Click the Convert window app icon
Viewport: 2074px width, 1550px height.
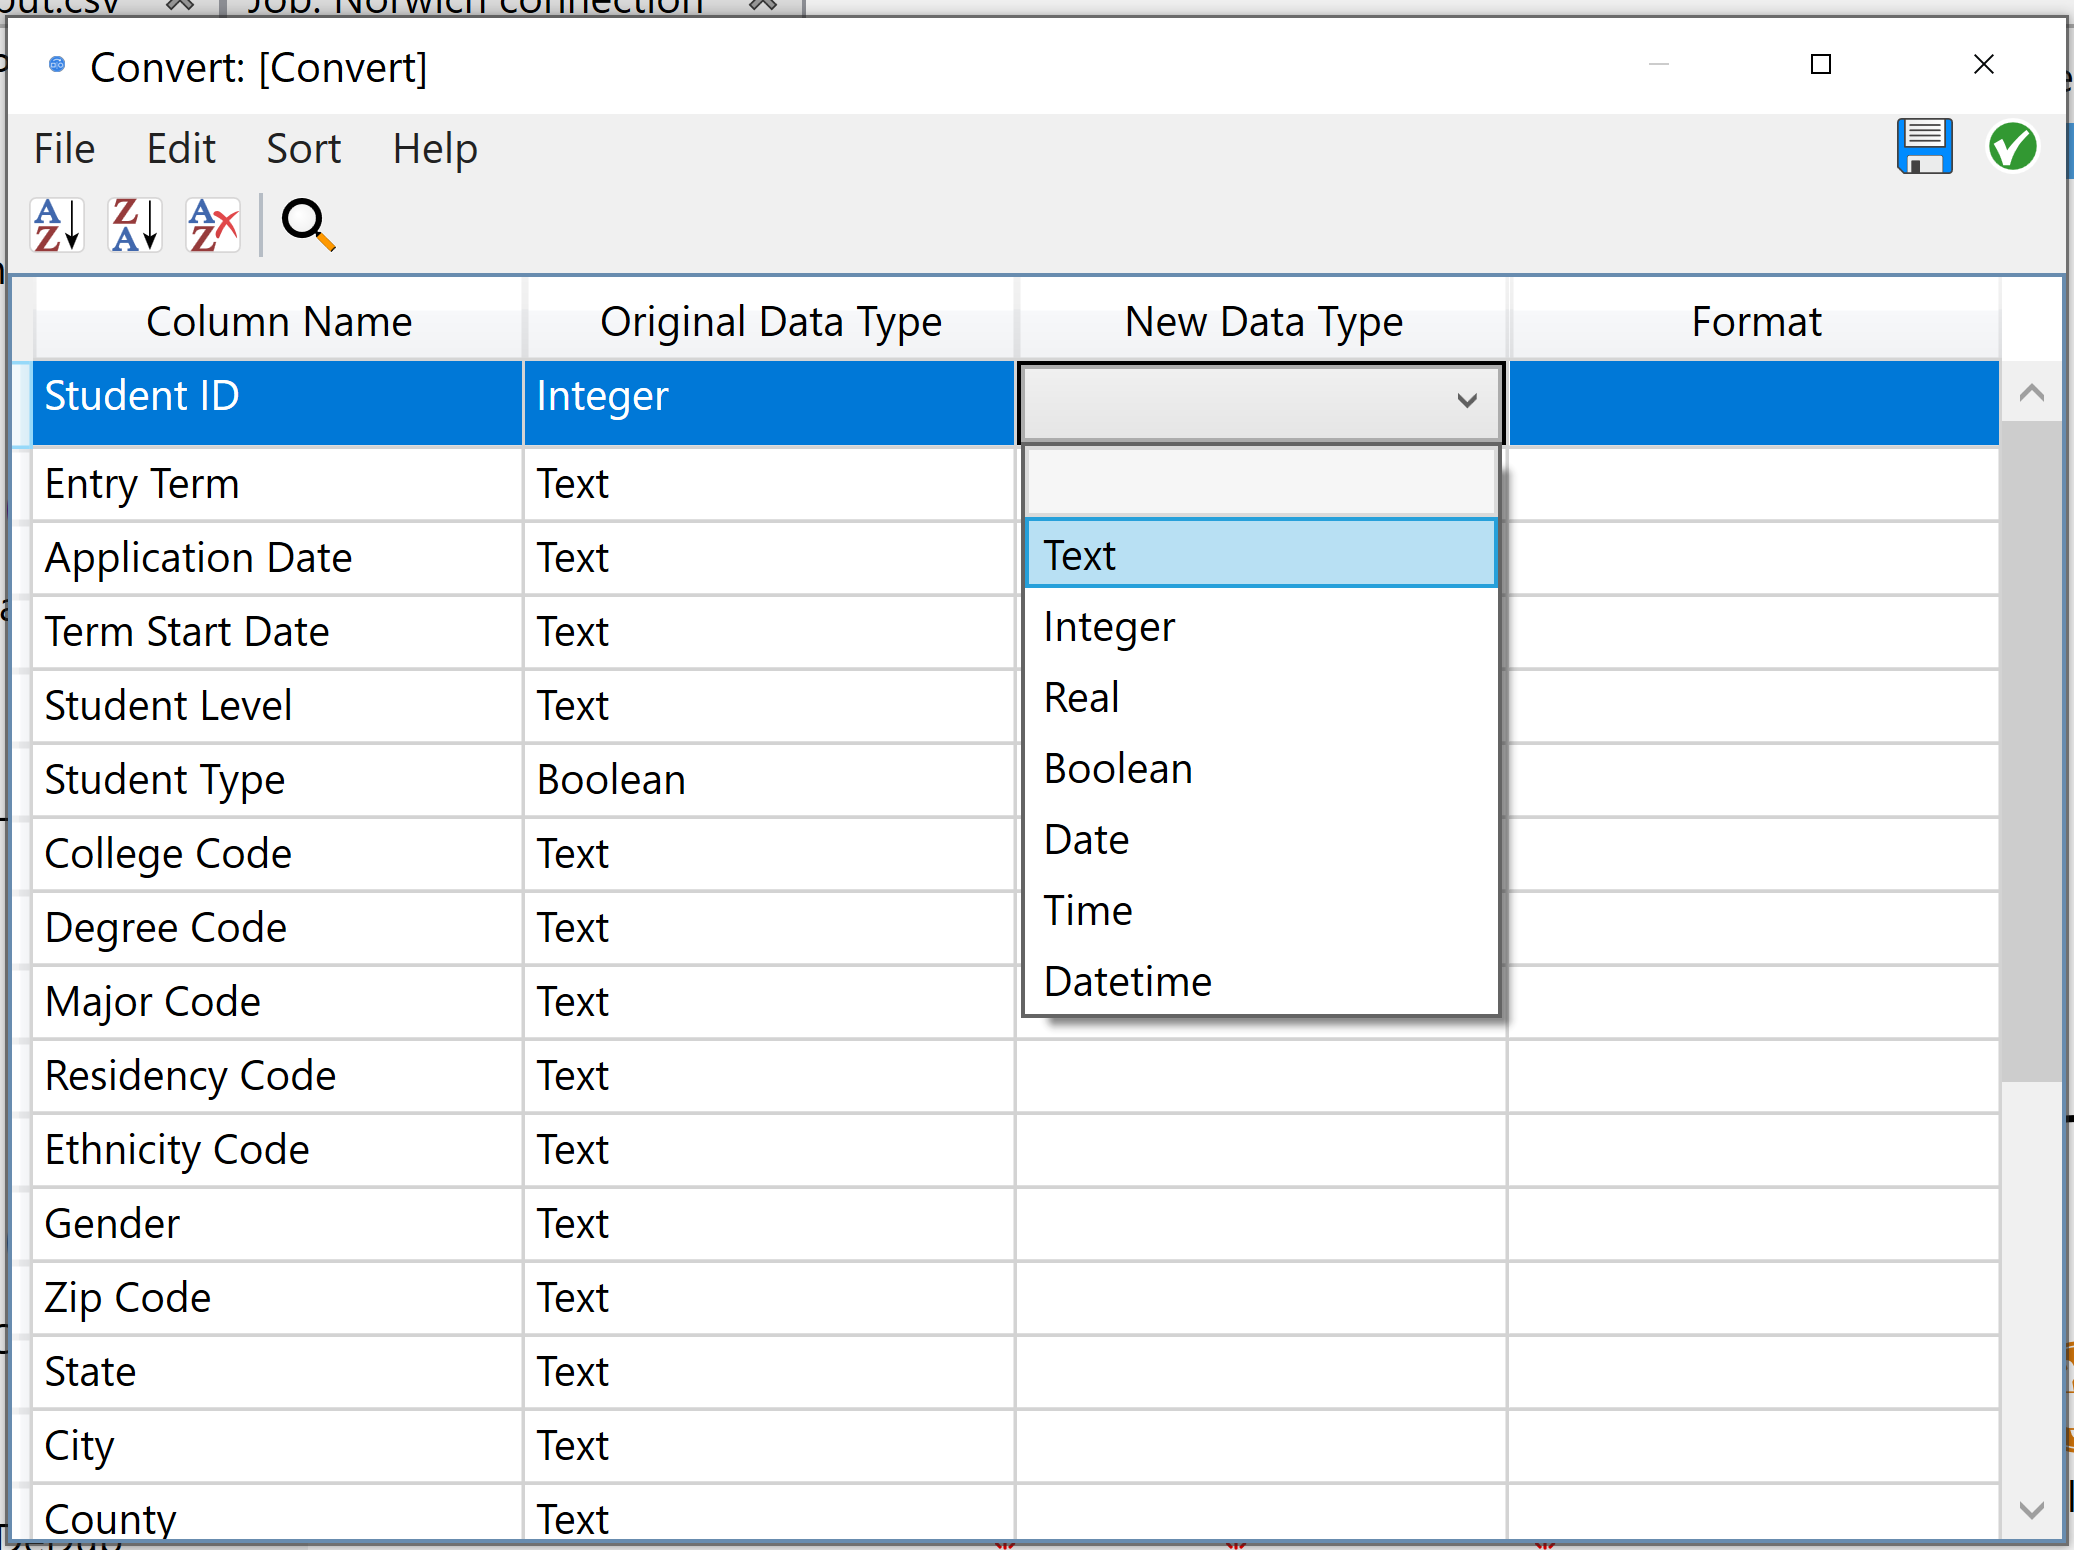[57, 65]
